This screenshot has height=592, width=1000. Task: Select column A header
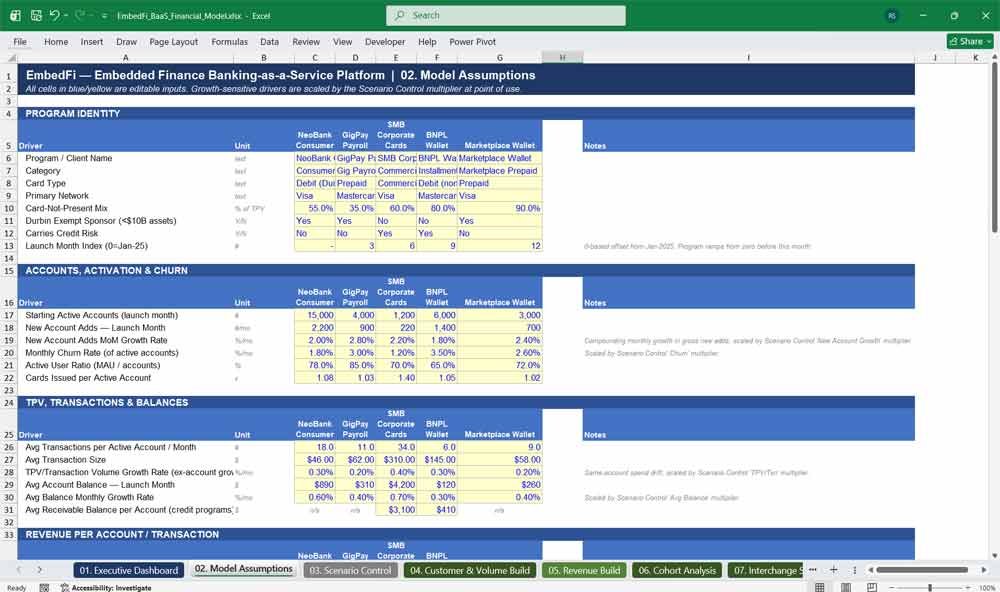click(126, 58)
